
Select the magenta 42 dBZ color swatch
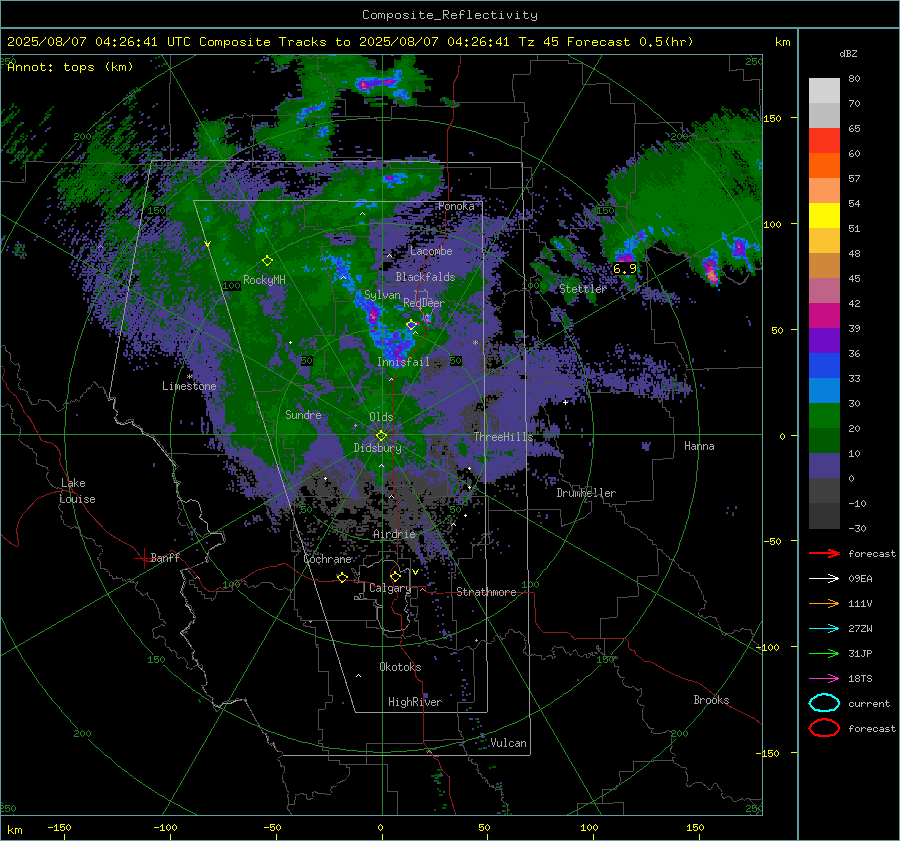coord(824,315)
